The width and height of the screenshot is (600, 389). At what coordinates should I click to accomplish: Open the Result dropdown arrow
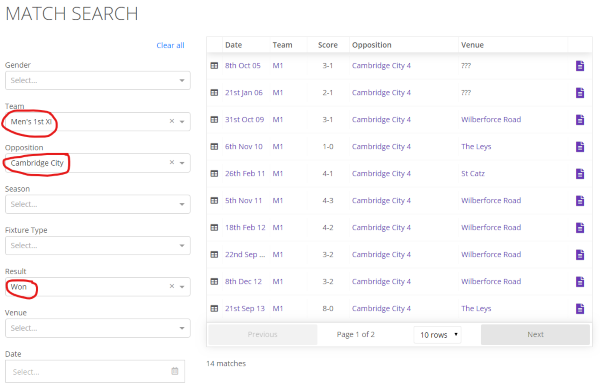(x=182, y=287)
